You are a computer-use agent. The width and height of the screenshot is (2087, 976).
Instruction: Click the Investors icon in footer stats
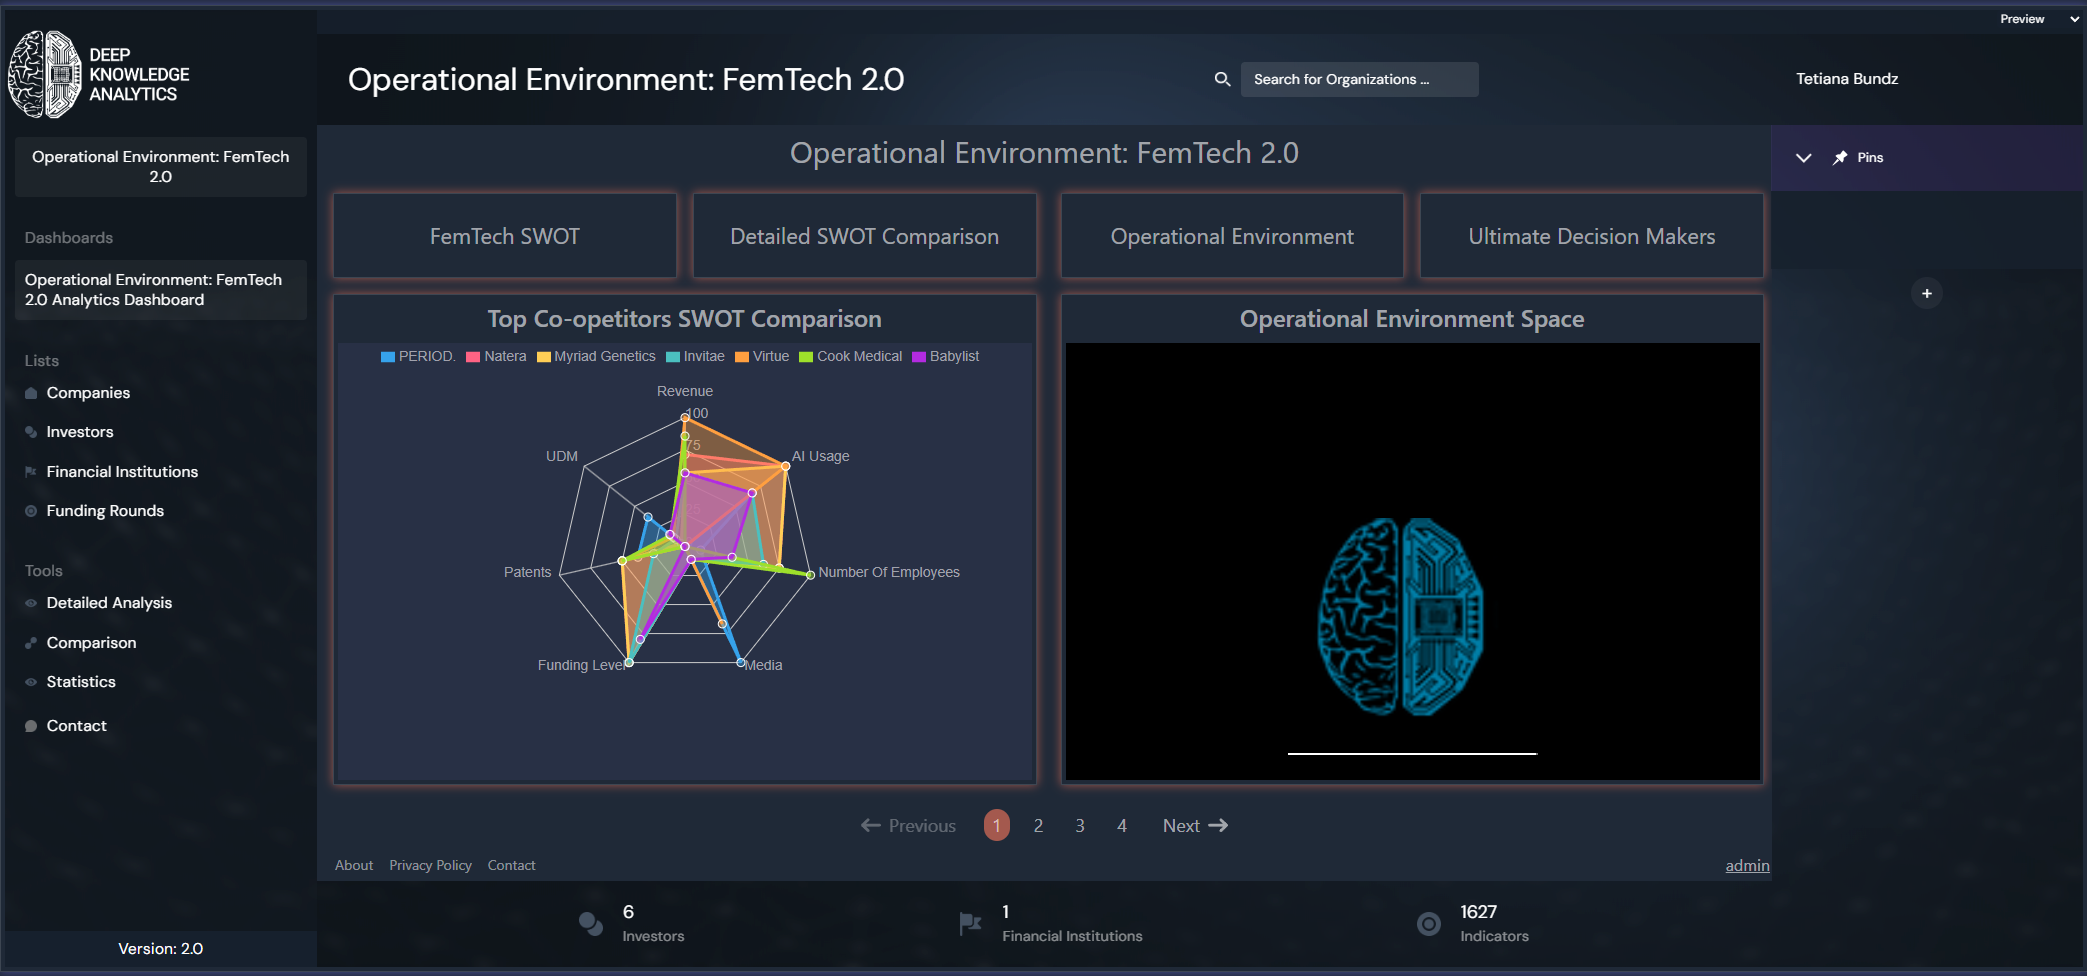[x=591, y=923]
